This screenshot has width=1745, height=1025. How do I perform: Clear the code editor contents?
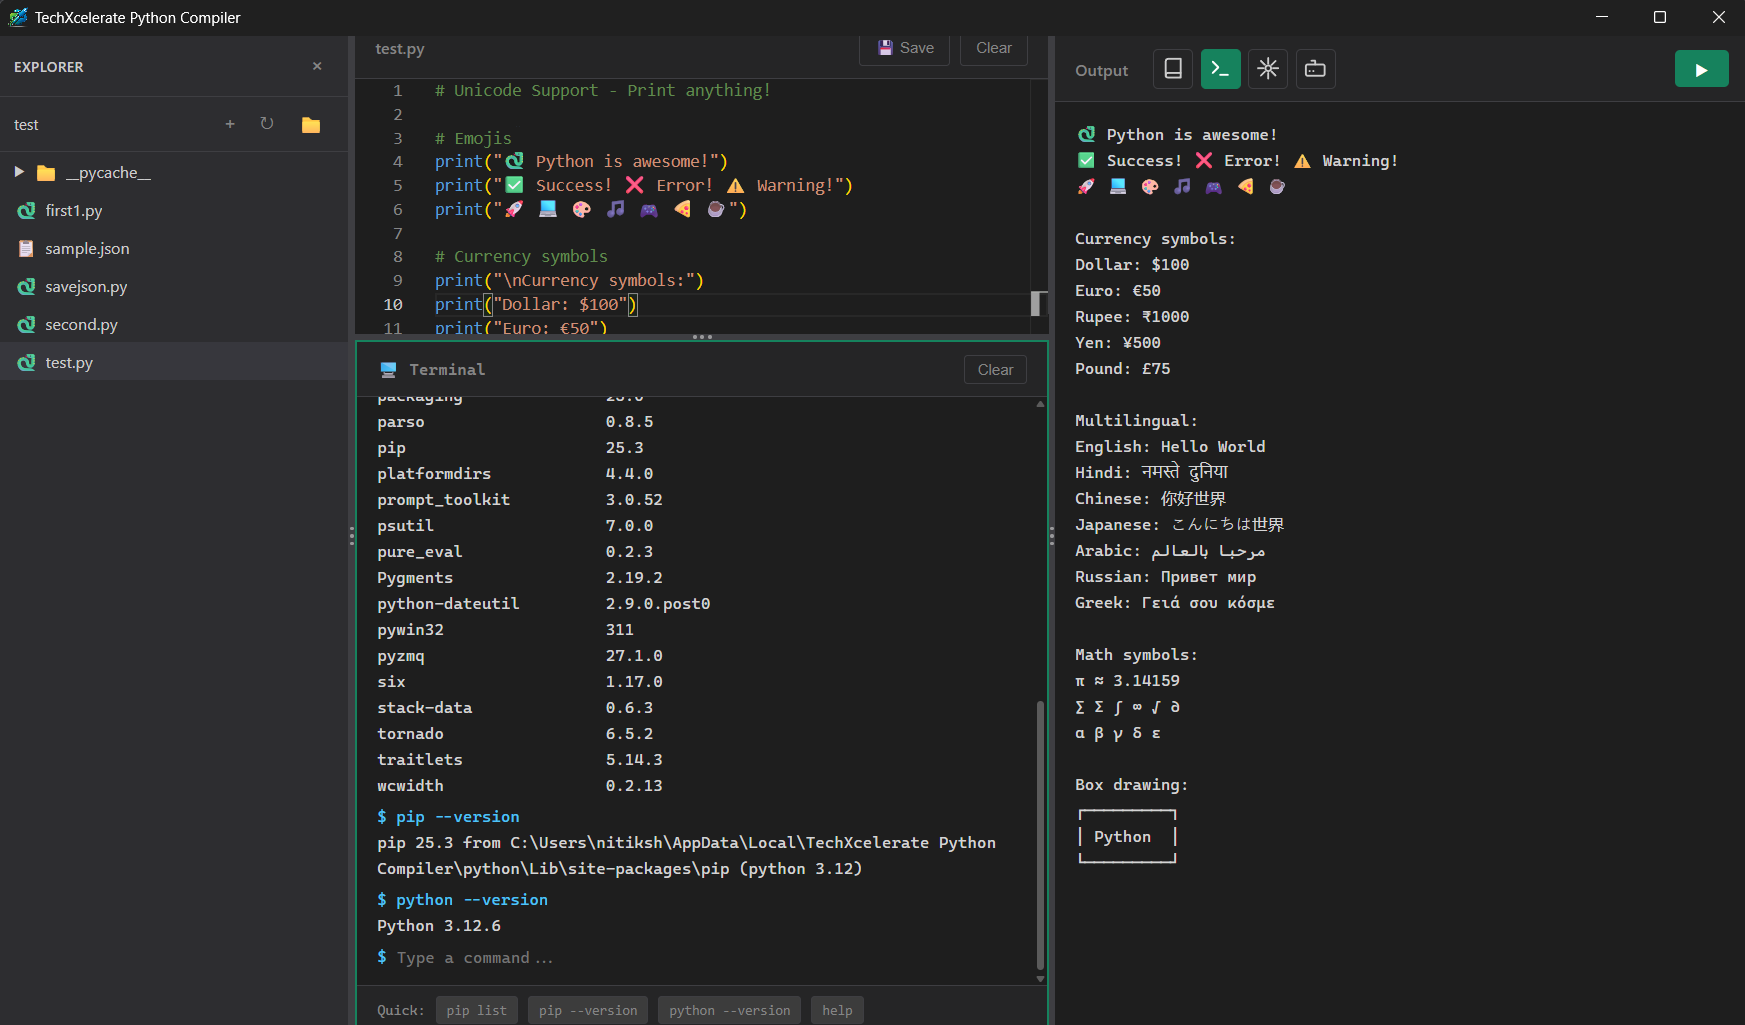pyautogui.click(x=993, y=47)
